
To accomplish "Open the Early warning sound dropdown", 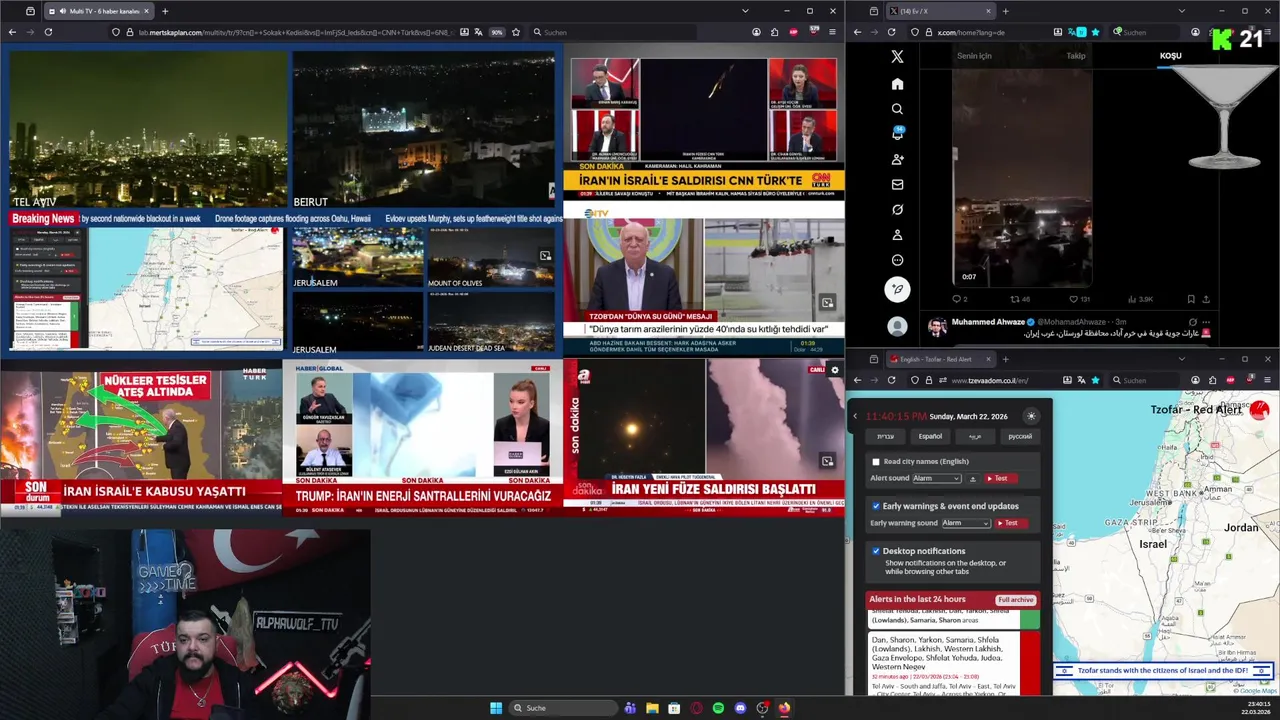I will [x=965, y=523].
